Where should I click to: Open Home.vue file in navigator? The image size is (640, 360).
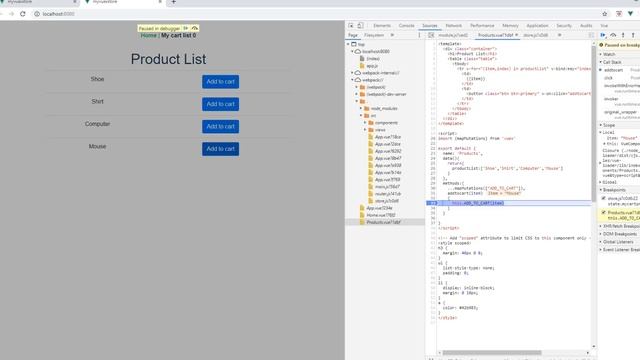(380, 215)
